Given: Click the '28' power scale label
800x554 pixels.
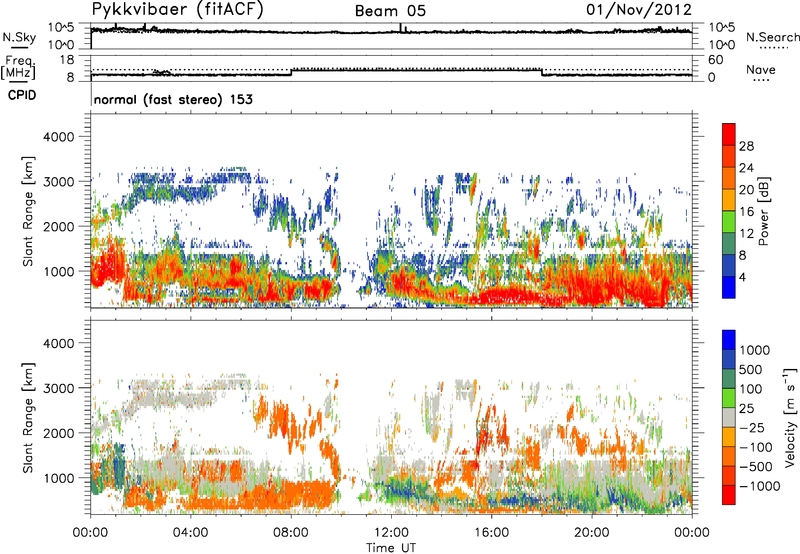Looking at the screenshot, I should click(x=746, y=146).
